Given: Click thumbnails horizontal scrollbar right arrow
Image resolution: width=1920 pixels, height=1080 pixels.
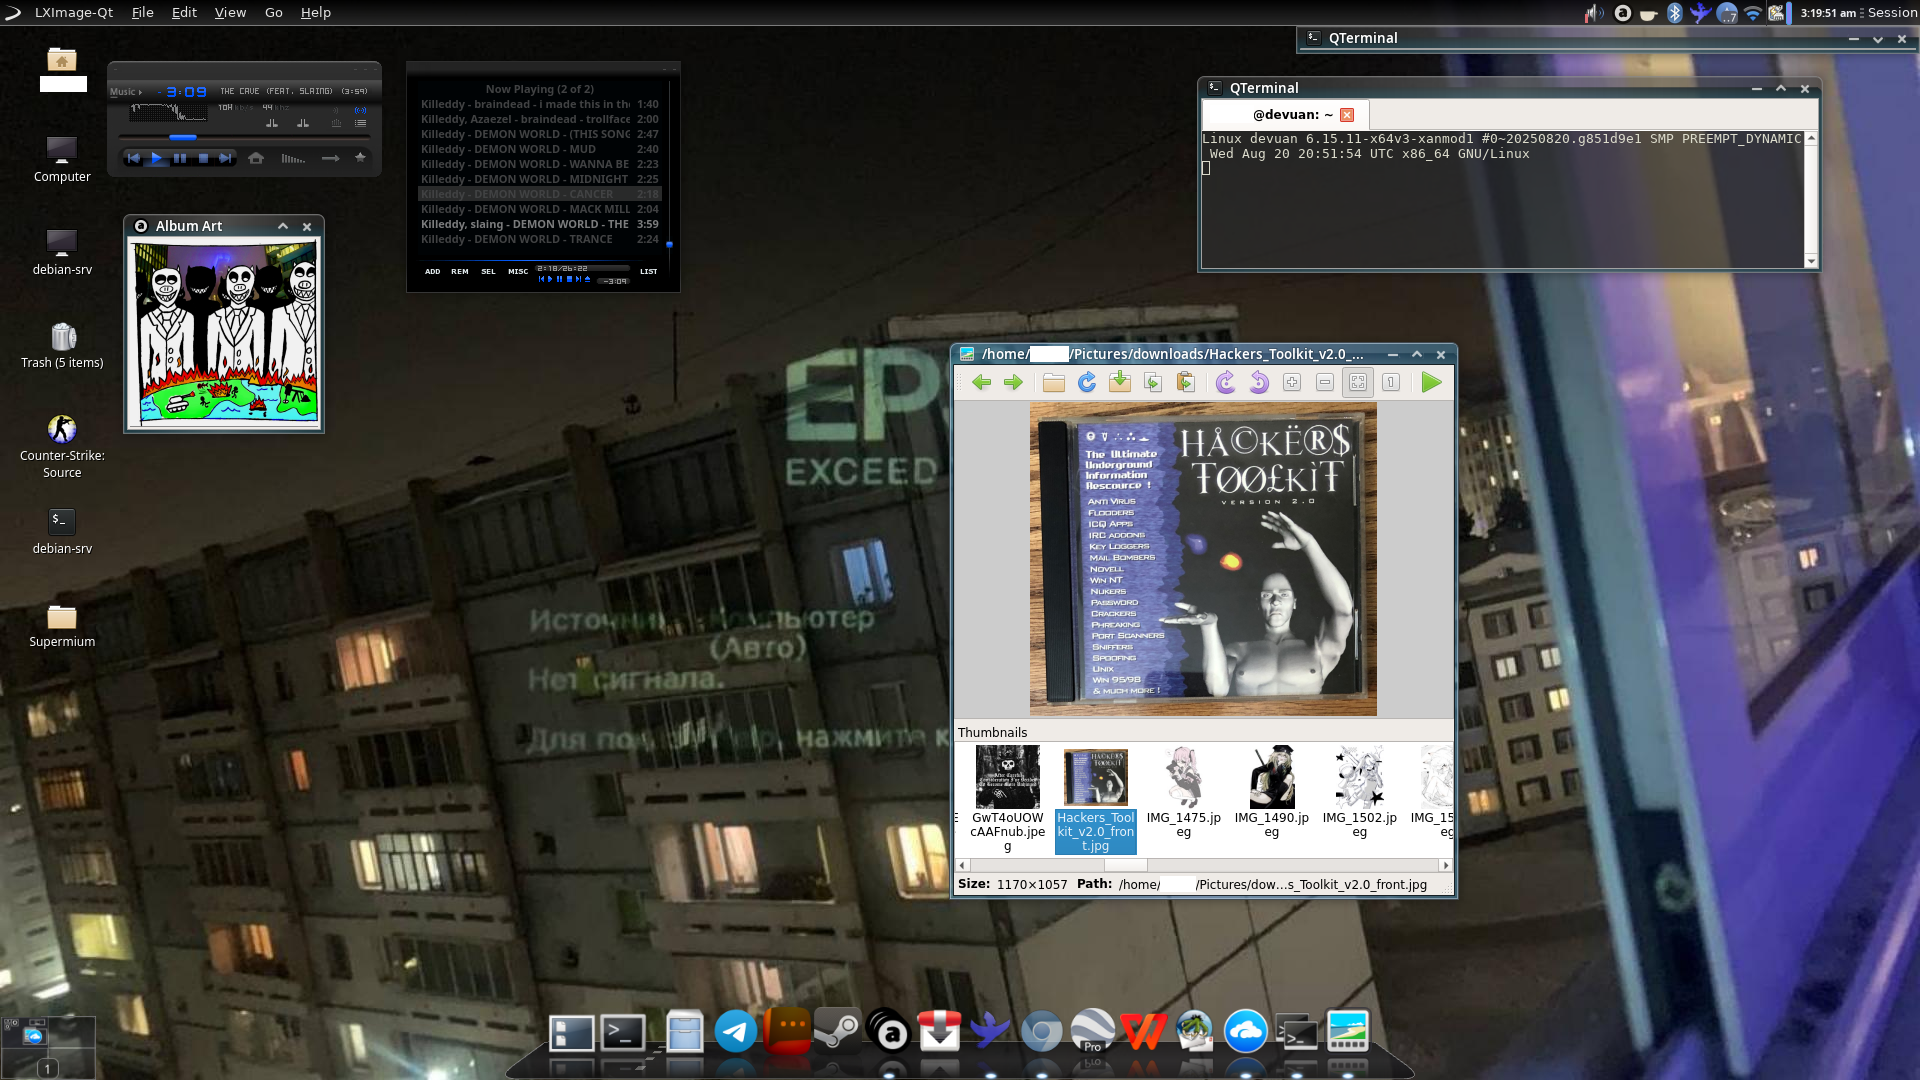Looking at the screenshot, I should pos(1446,865).
